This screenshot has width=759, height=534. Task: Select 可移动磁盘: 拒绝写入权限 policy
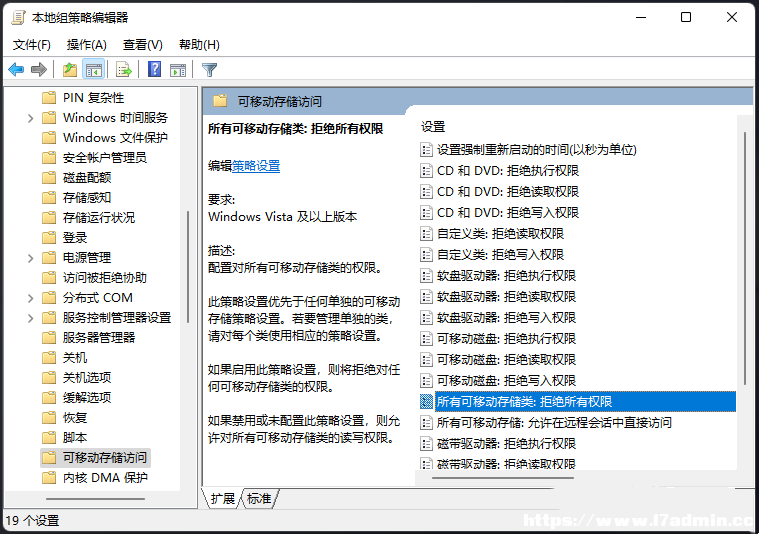click(x=506, y=381)
